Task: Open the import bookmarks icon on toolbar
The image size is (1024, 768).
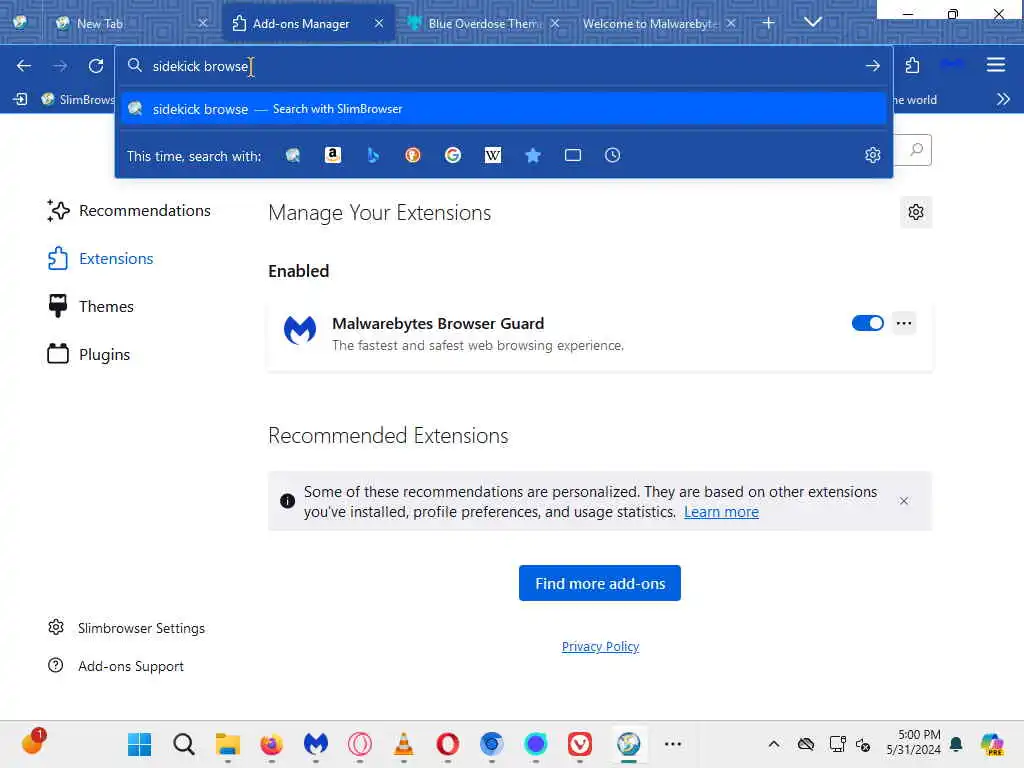Action: tap(20, 99)
